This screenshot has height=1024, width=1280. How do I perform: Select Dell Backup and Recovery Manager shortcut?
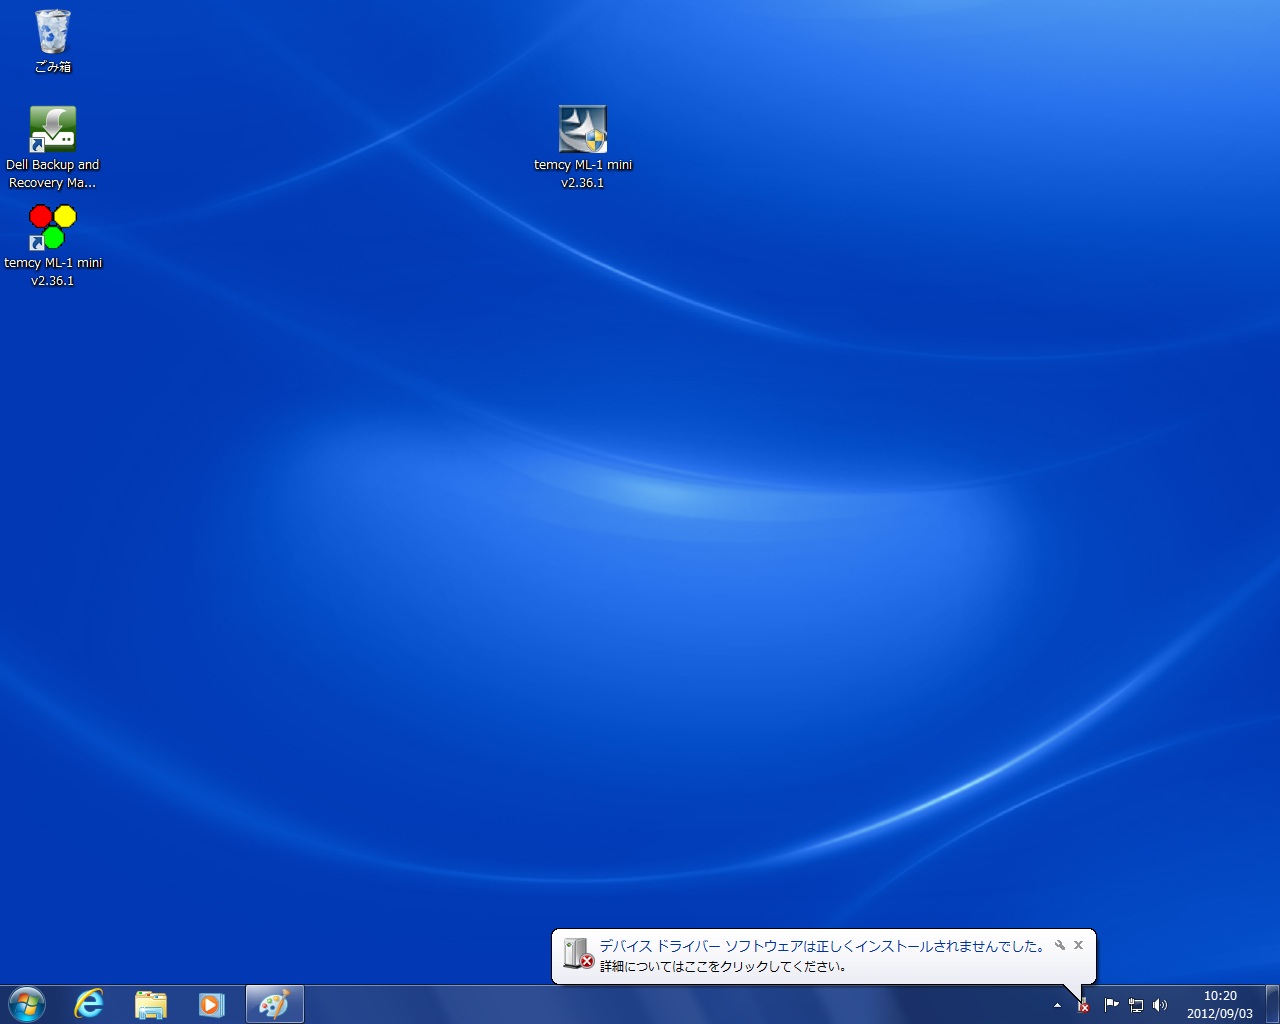tap(53, 148)
